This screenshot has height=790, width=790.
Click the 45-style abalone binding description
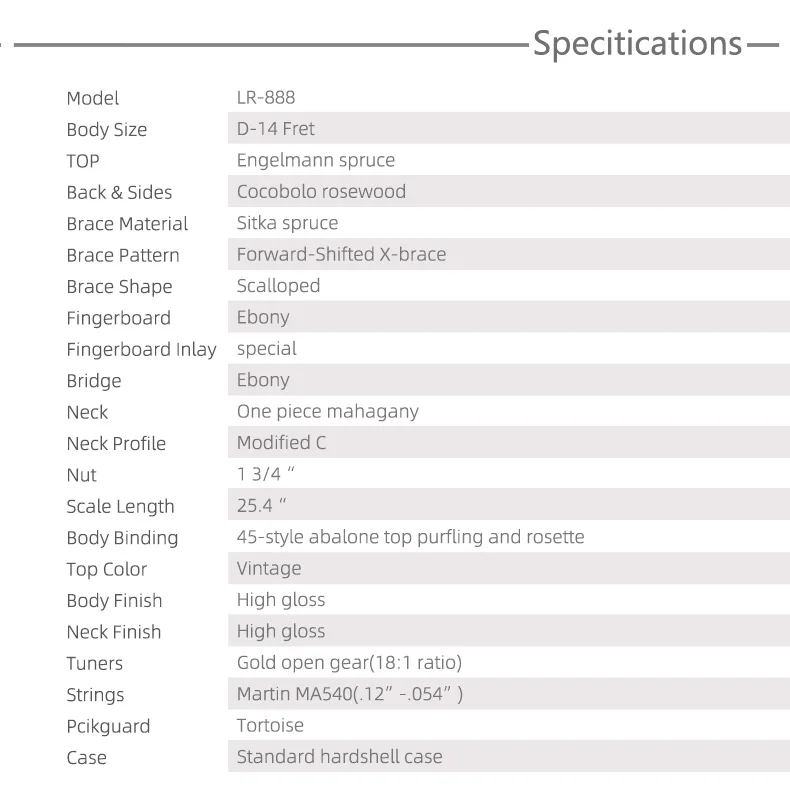[x=410, y=537]
